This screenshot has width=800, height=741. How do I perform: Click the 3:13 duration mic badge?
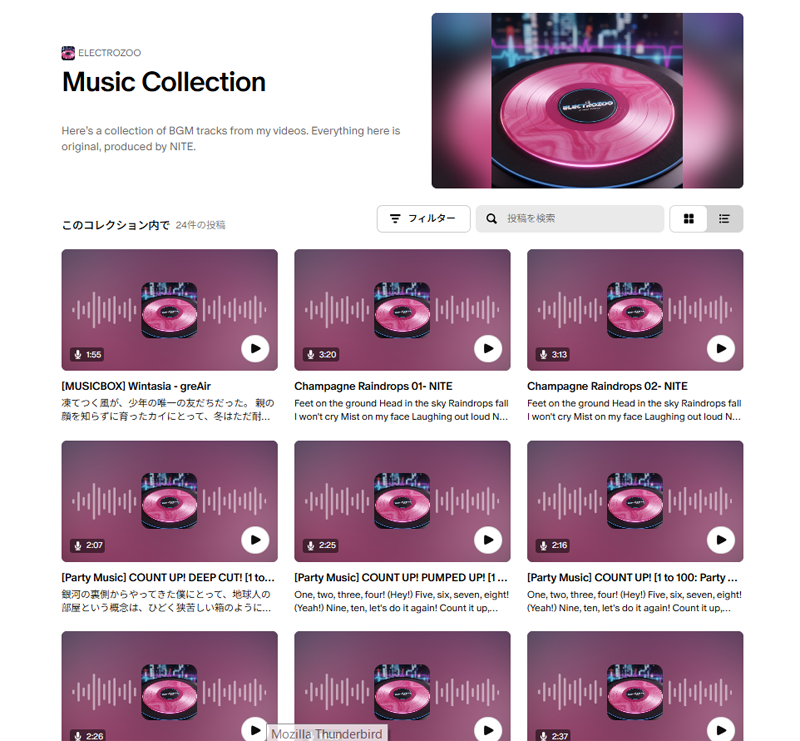tap(553, 355)
